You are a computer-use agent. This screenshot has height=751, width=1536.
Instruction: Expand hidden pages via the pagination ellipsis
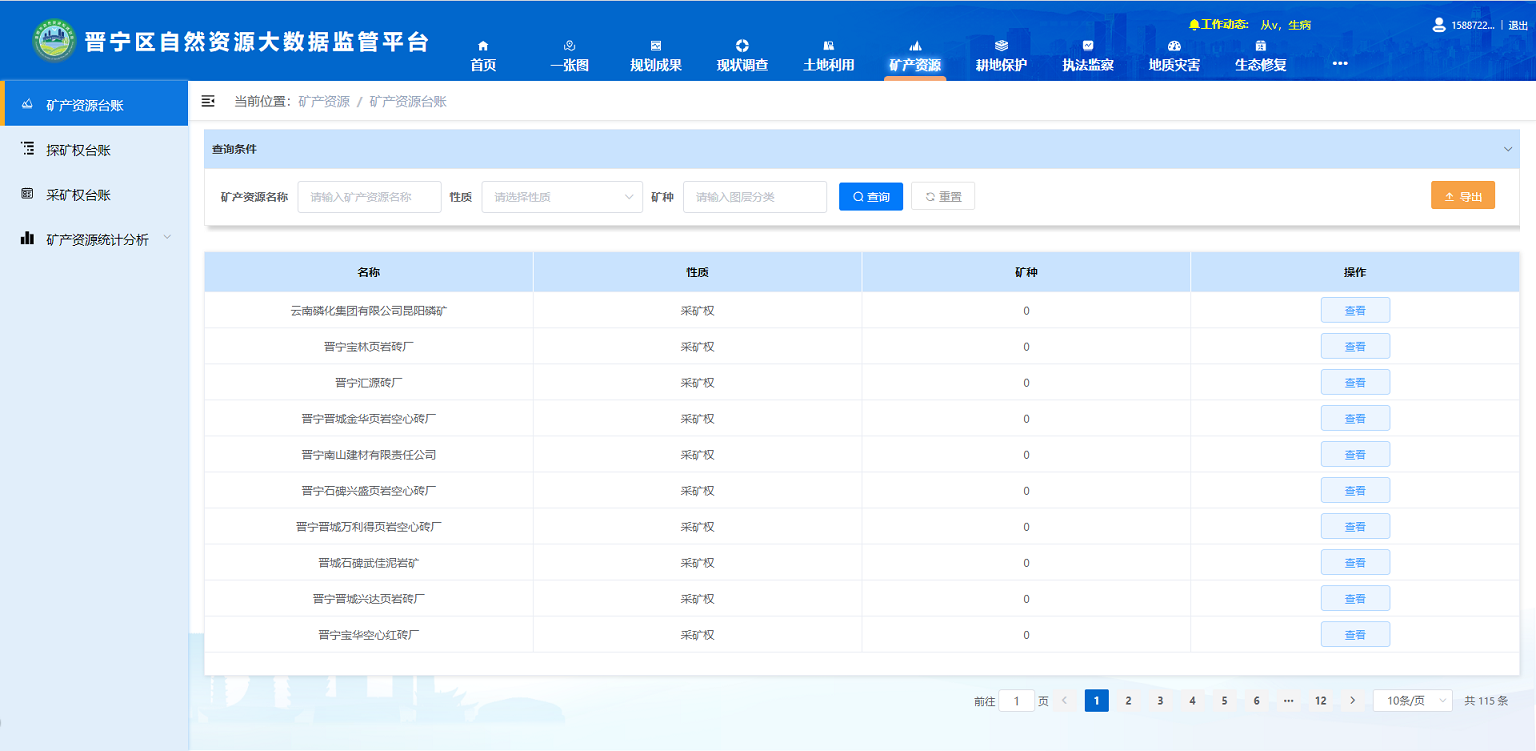[1288, 701]
